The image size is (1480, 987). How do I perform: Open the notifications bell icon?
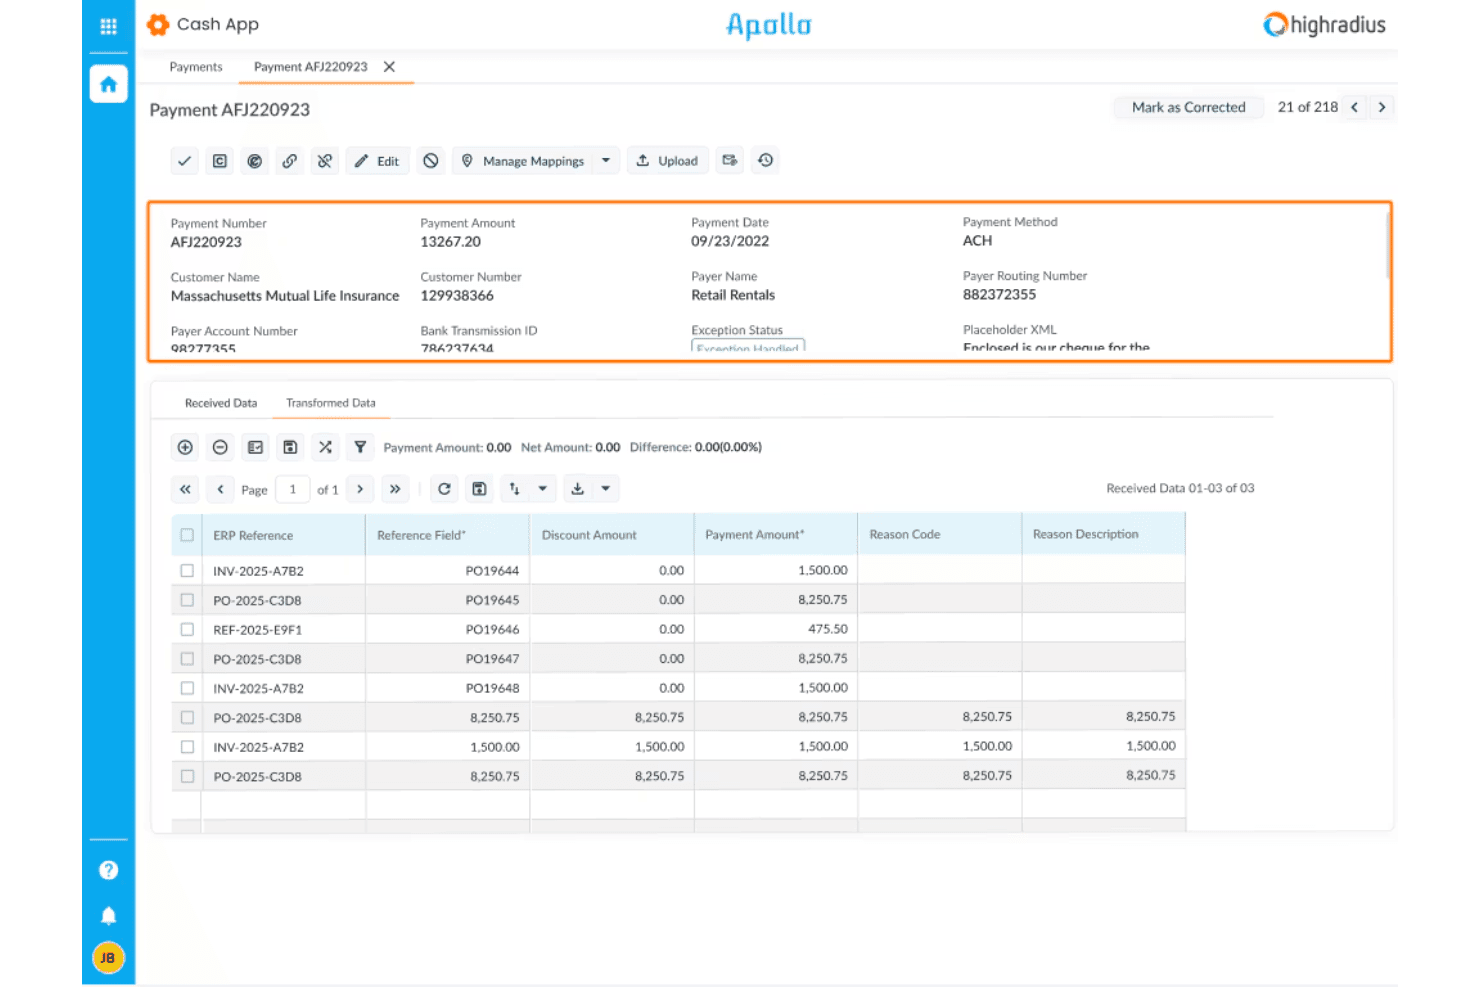(108, 916)
